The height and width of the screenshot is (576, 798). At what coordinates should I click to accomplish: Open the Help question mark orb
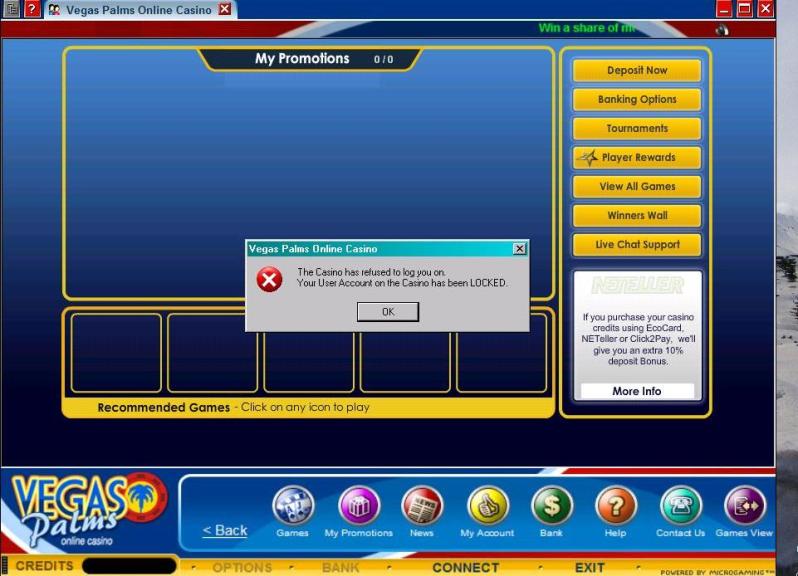click(x=616, y=505)
